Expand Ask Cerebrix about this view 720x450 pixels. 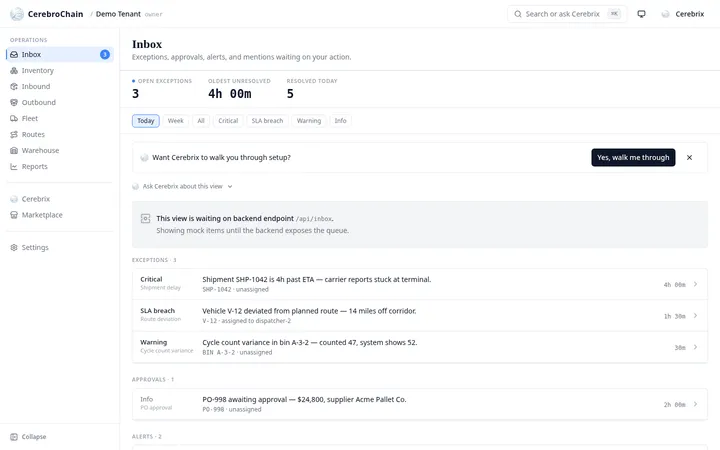point(182,186)
